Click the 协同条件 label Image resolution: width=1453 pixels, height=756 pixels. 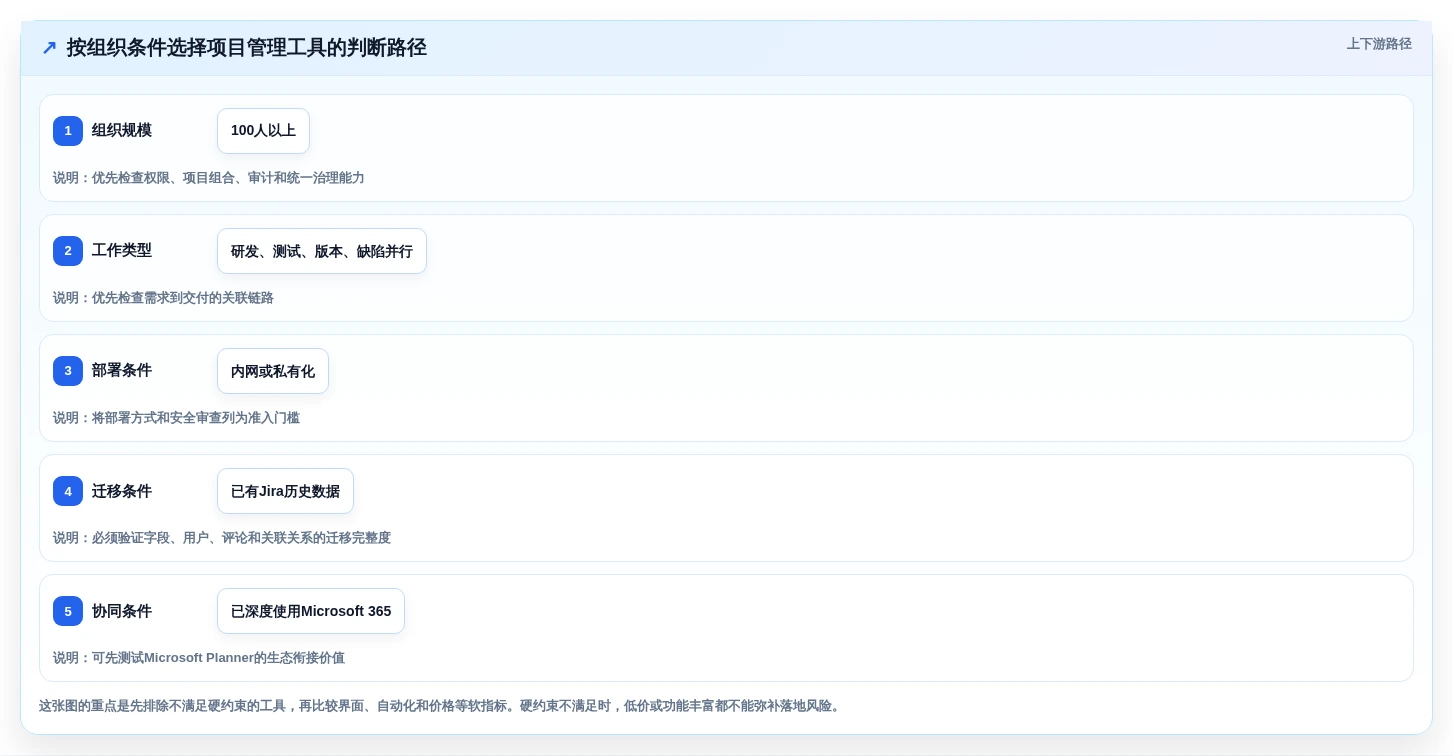point(122,611)
